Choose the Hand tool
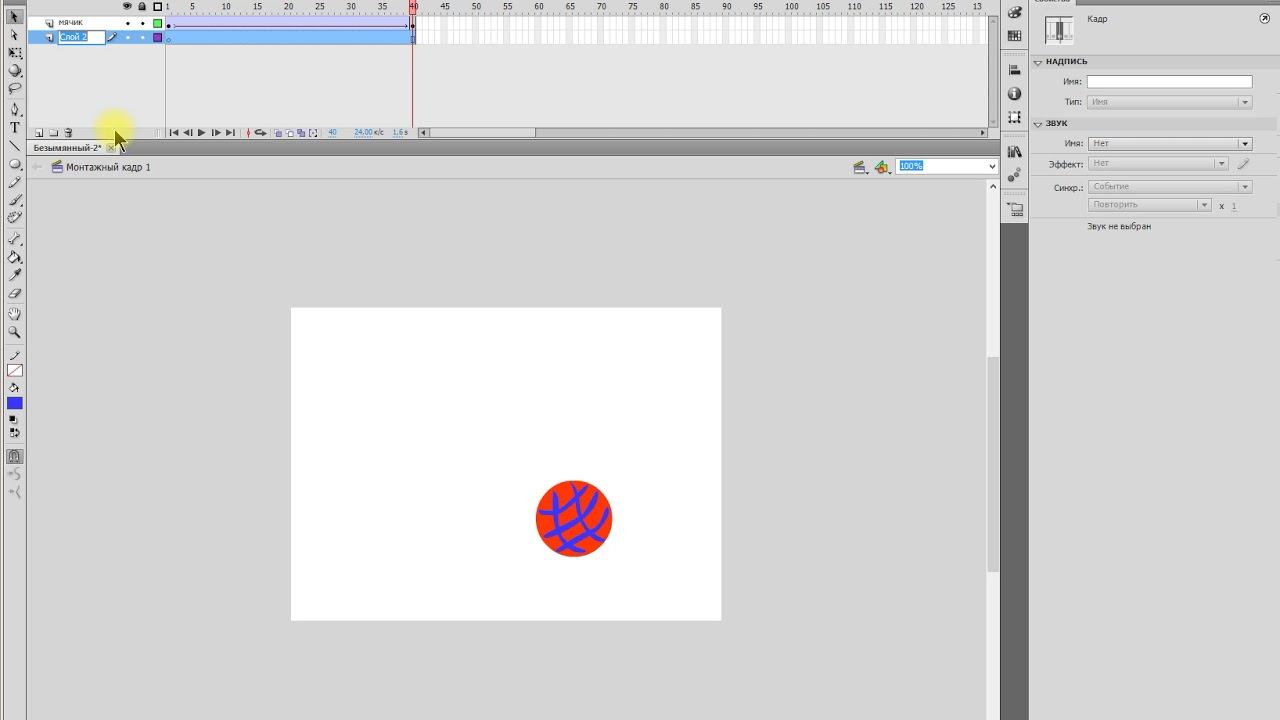The width and height of the screenshot is (1280, 720). tap(14, 314)
